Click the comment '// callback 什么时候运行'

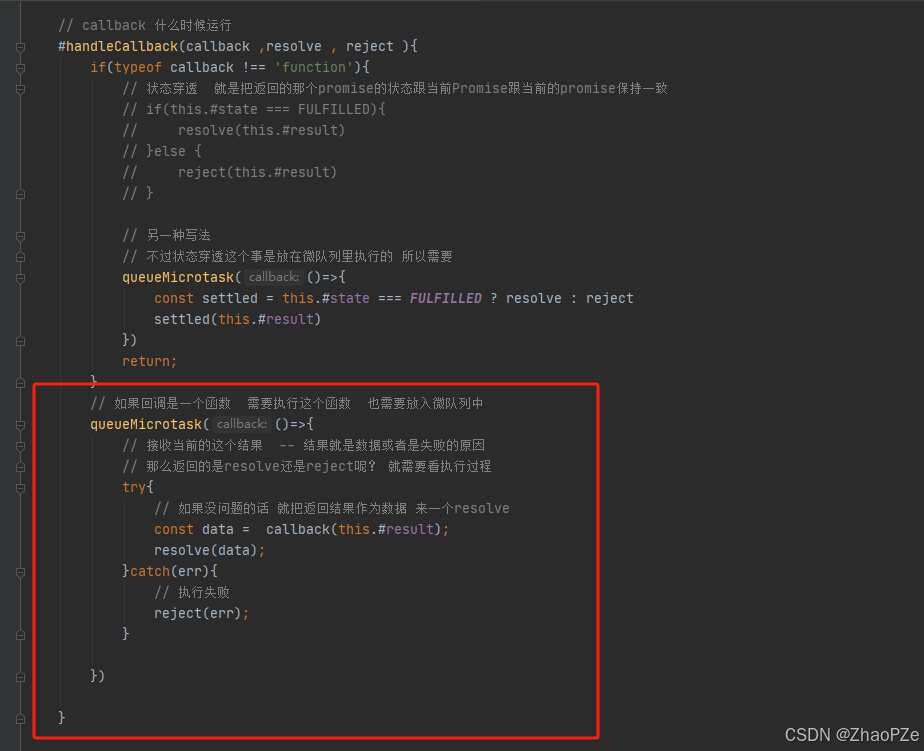click(x=145, y=25)
